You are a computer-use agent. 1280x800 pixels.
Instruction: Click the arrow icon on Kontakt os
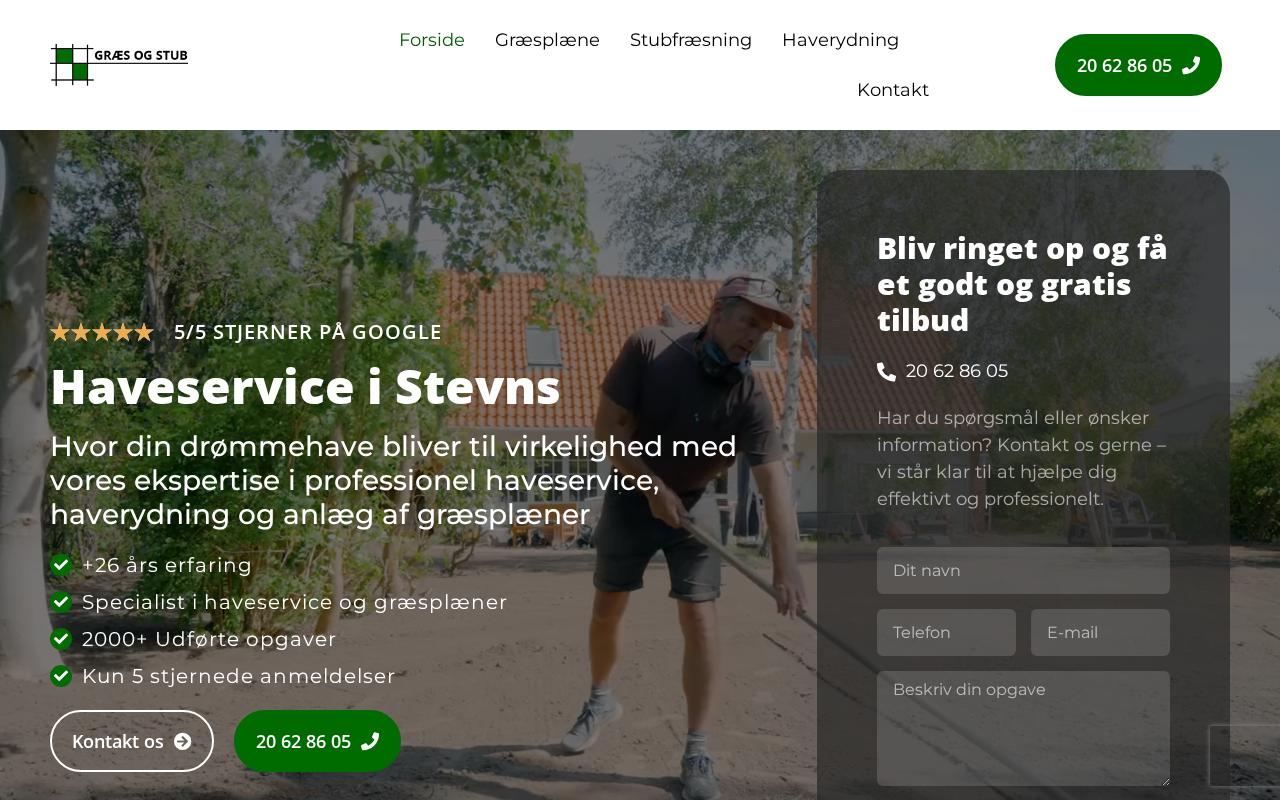point(183,741)
